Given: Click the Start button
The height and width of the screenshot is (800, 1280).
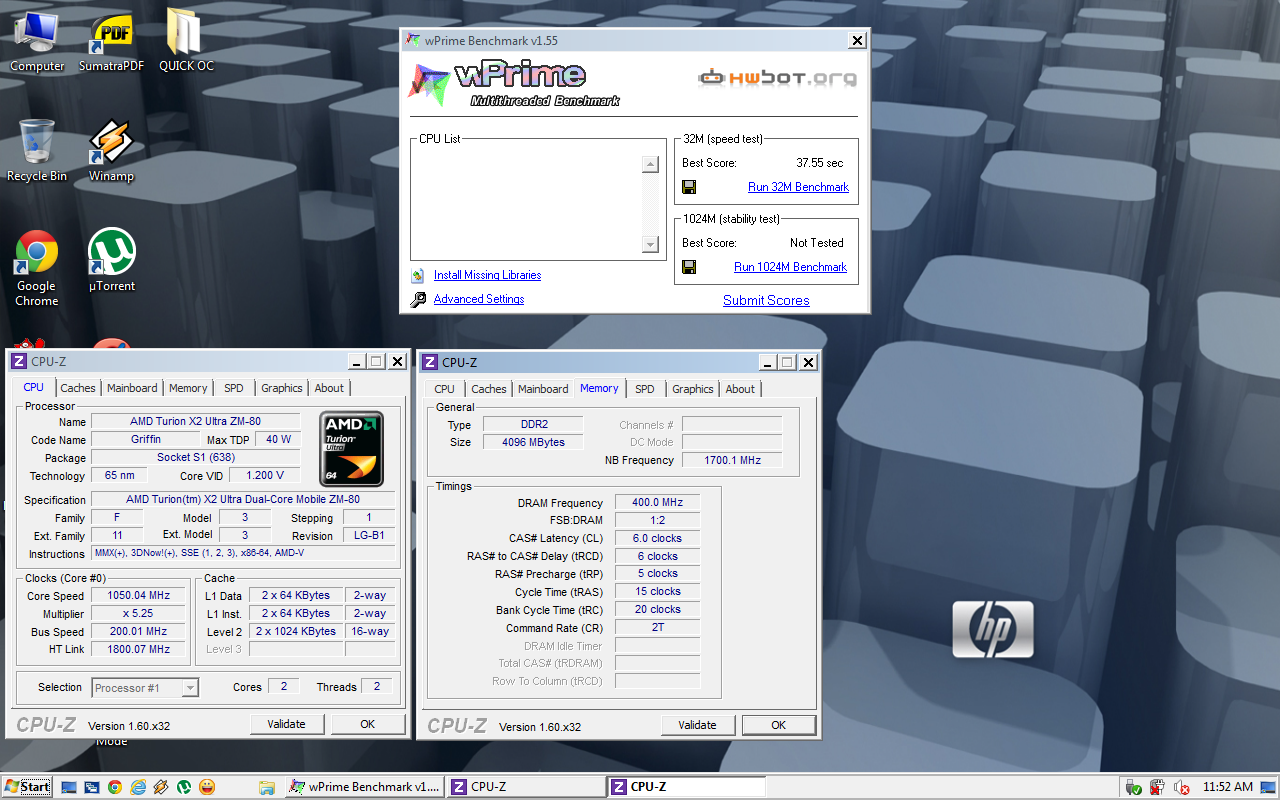Looking at the screenshot, I should (x=27, y=787).
